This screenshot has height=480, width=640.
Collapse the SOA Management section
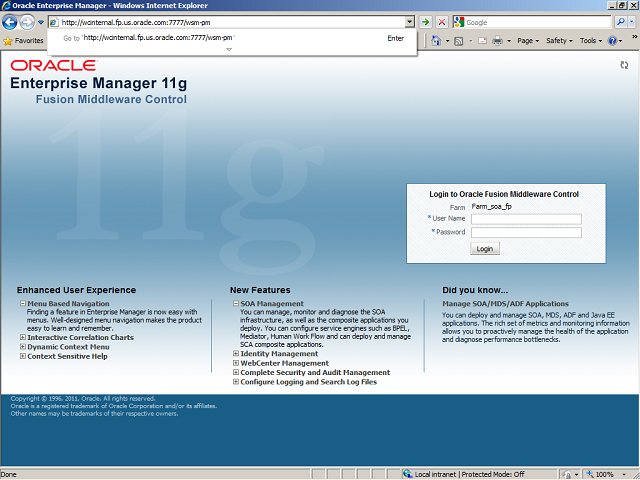pos(236,303)
